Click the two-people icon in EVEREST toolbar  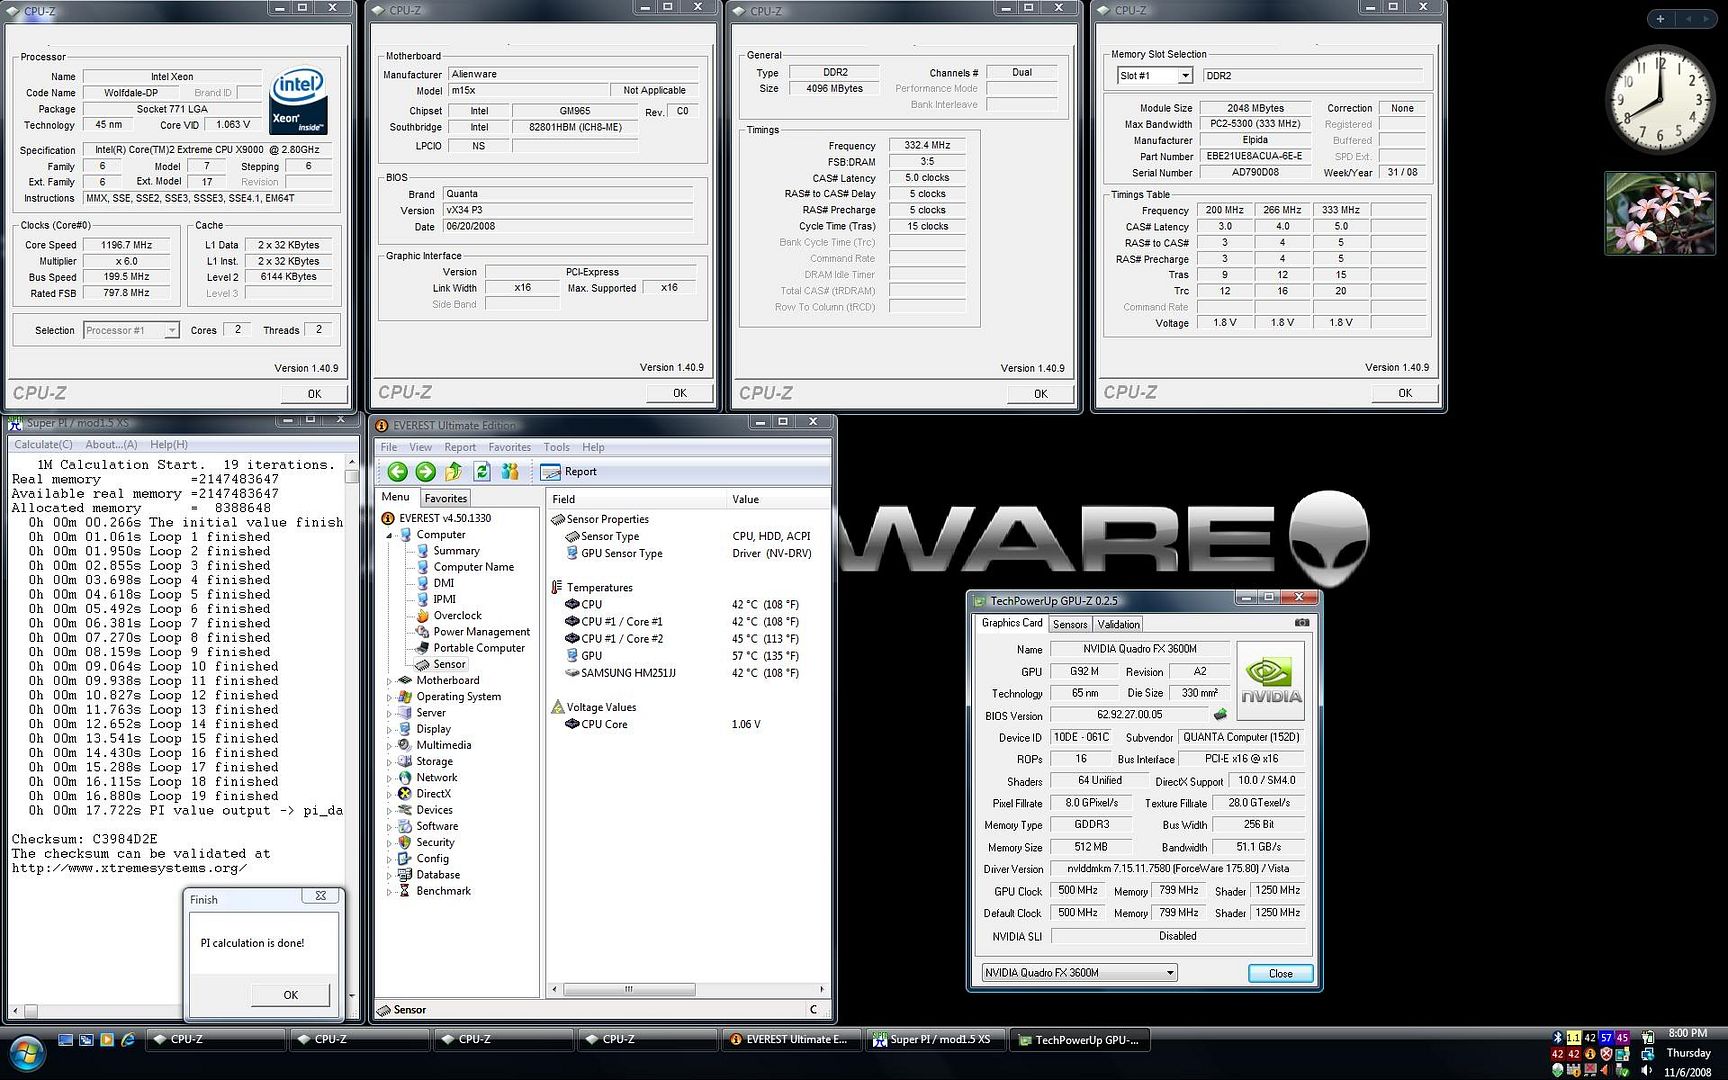tap(510, 471)
